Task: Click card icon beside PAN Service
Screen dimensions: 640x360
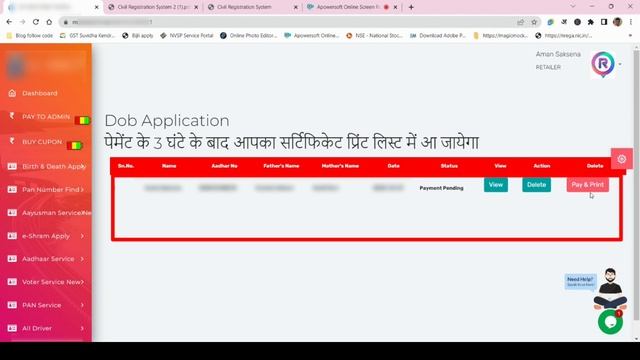Action: point(12,305)
